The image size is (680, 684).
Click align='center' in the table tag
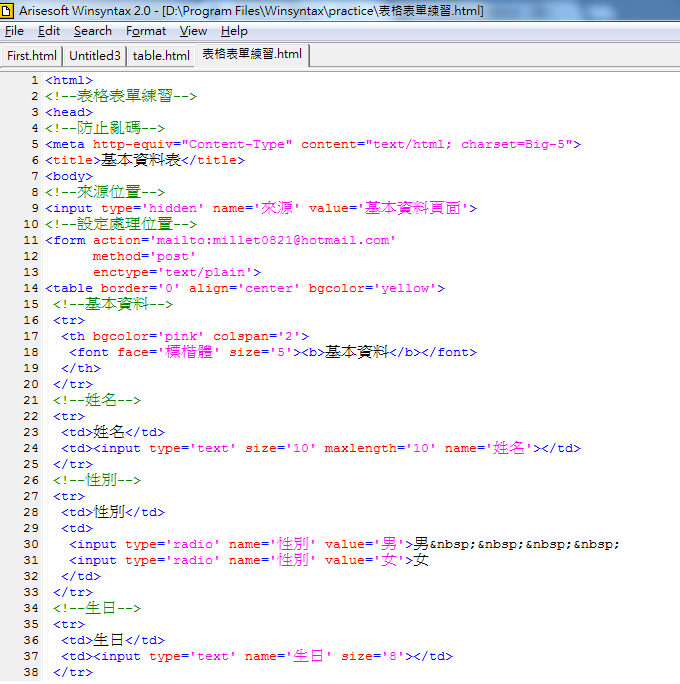245,288
